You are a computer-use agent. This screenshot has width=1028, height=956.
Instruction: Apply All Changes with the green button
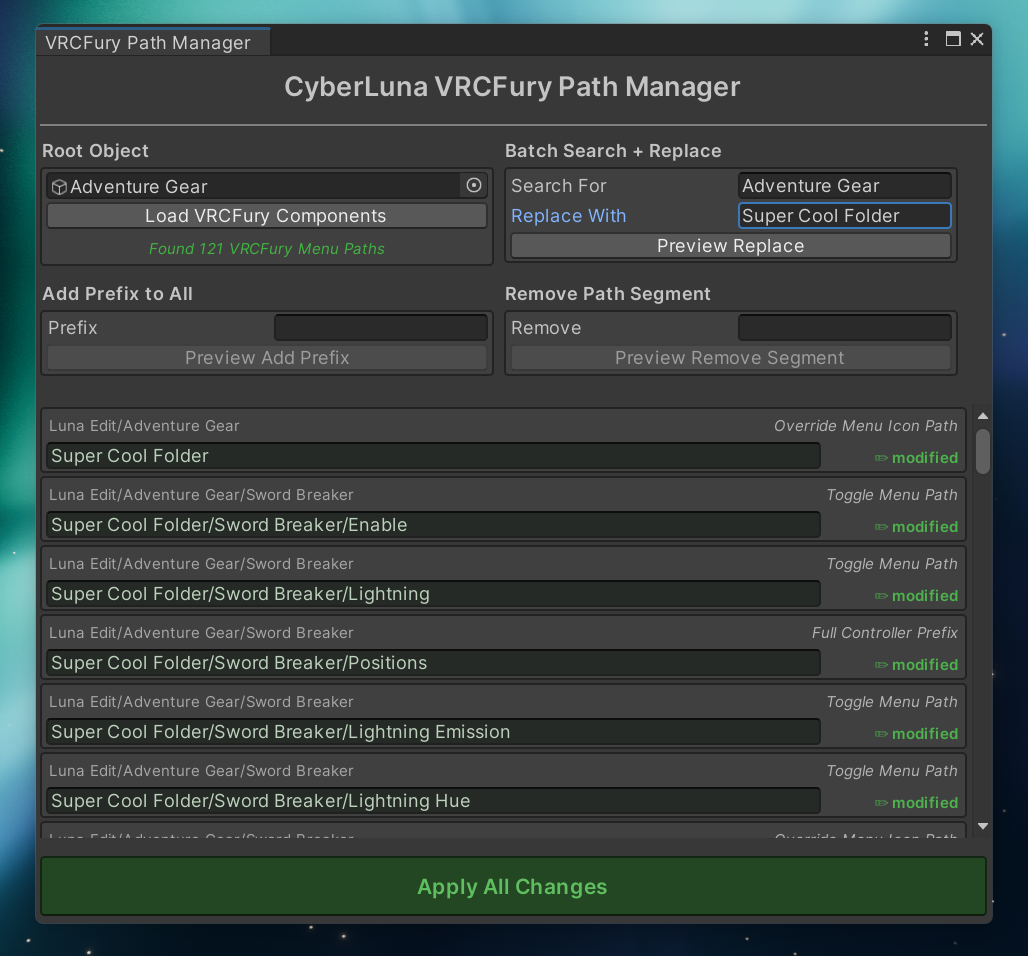click(x=513, y=886)
